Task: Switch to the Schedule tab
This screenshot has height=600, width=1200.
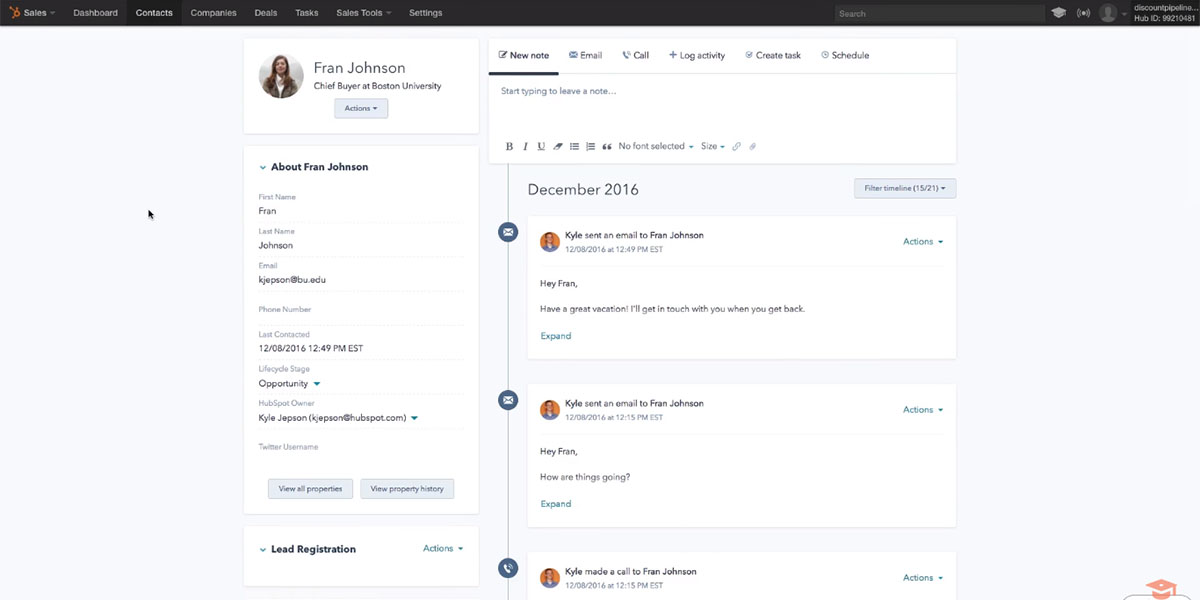Action: coord(845,55)
